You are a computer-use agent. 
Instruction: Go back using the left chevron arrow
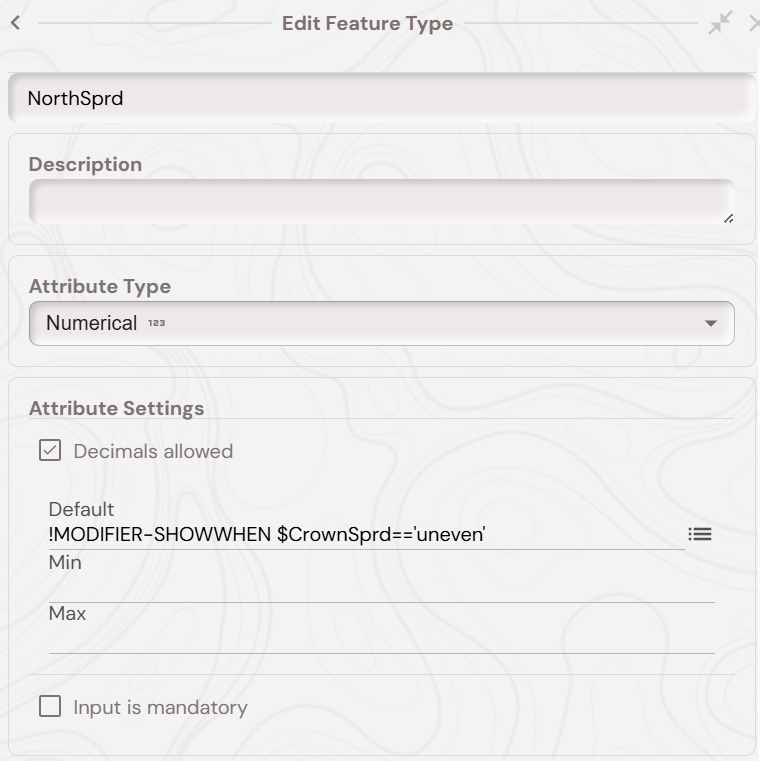[15, 23]
